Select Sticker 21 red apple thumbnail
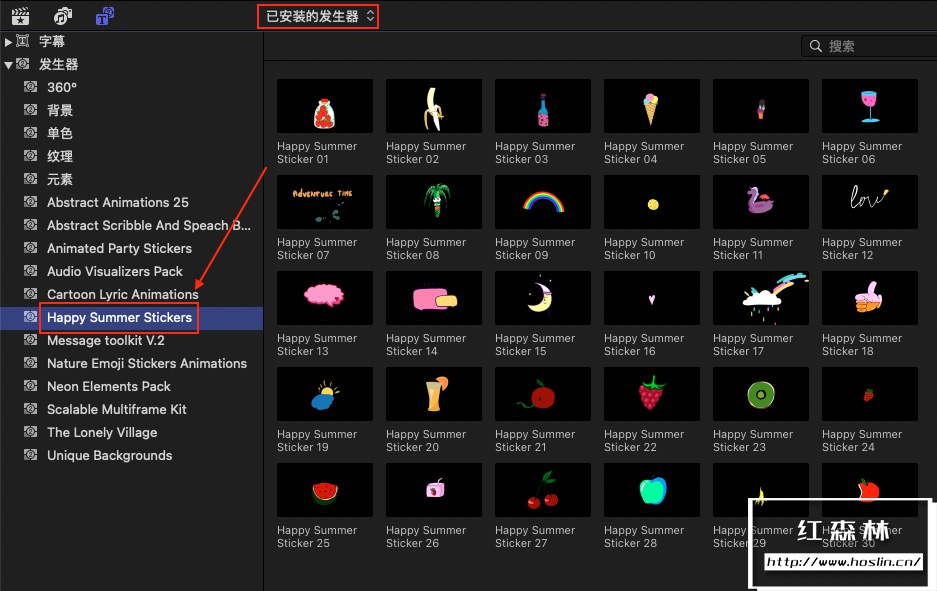The image size is (937, 591). (543, 394)
